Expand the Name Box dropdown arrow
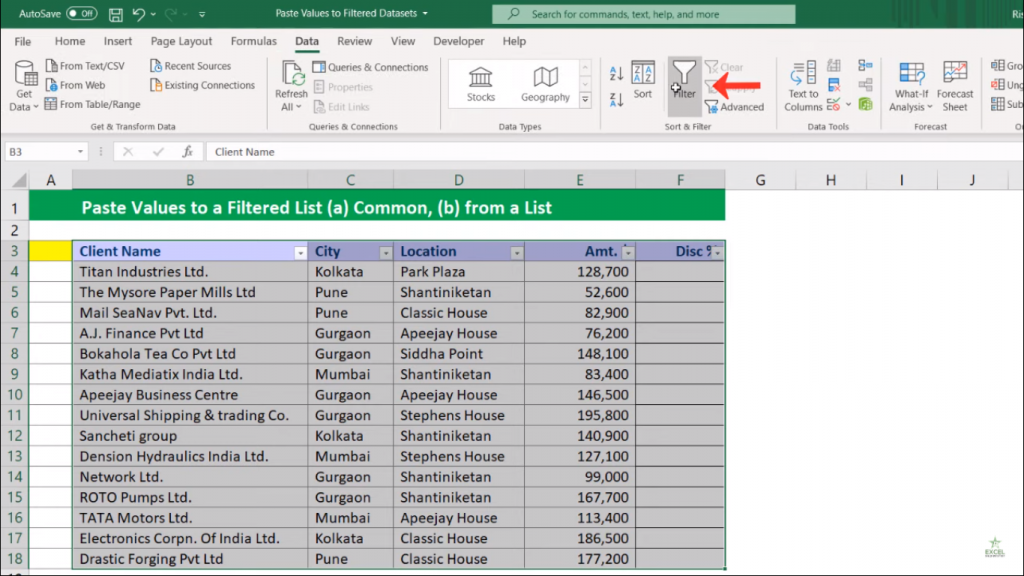The image size is (1024, 576). pos(81,152)
